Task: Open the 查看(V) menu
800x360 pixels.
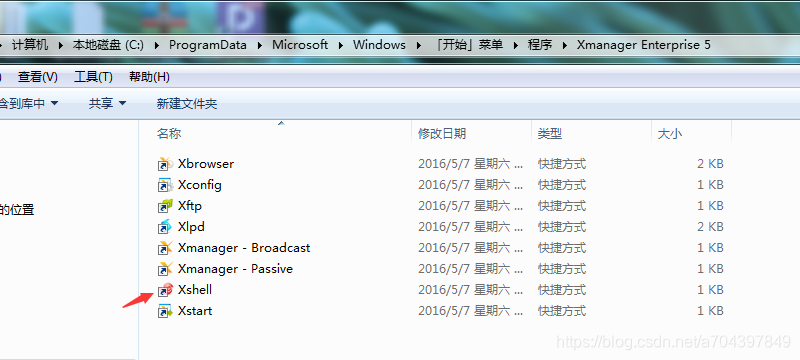Action: 38,77
